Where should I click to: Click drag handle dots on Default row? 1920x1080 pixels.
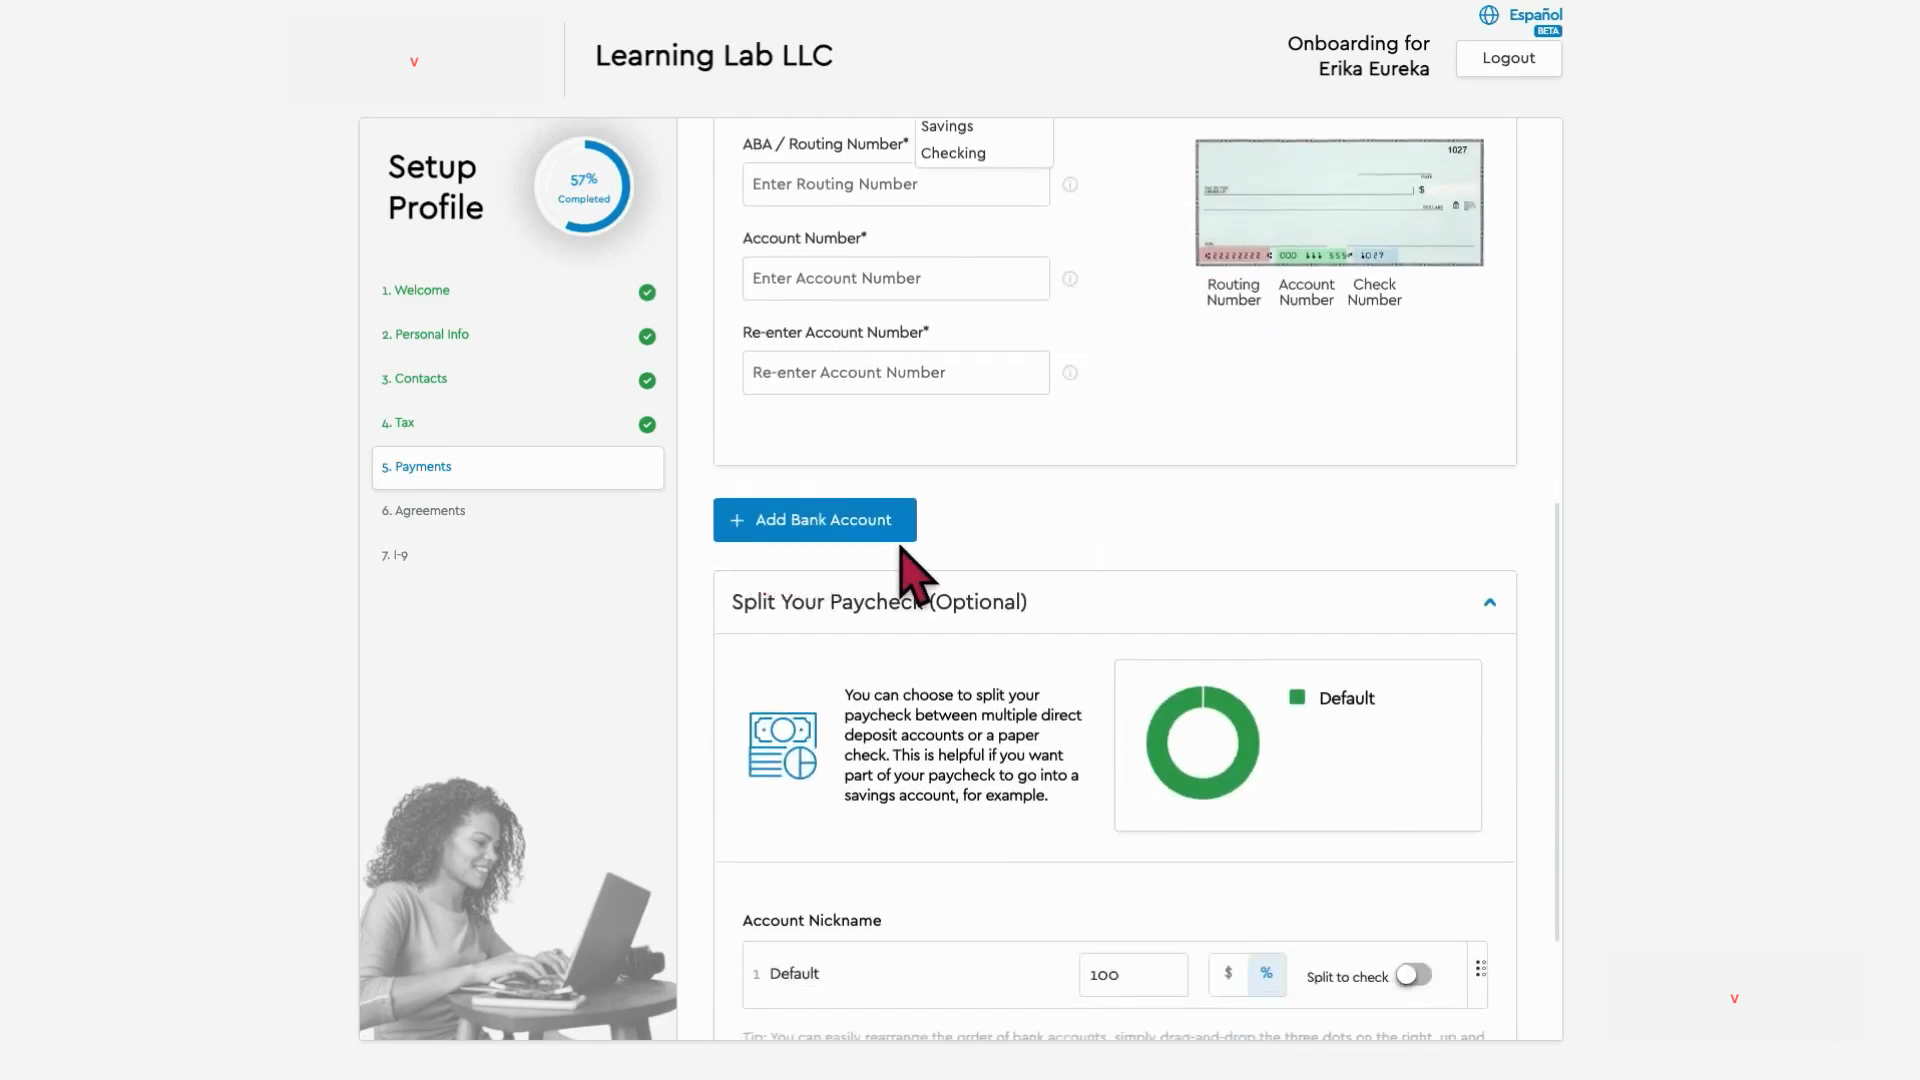[x=1480, y=969]
